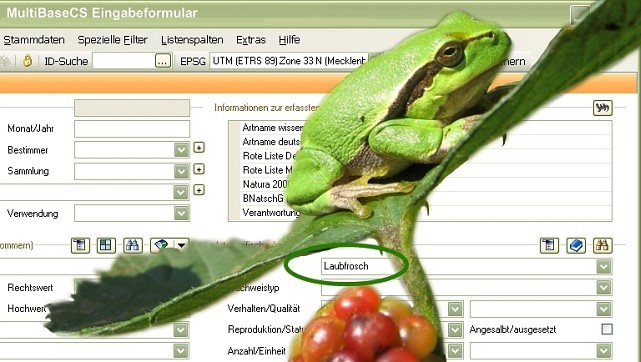Click the plus icon next to Sammlung
Image resolution: width=641 pixels, height=362 pixels.
click(199, 169)
